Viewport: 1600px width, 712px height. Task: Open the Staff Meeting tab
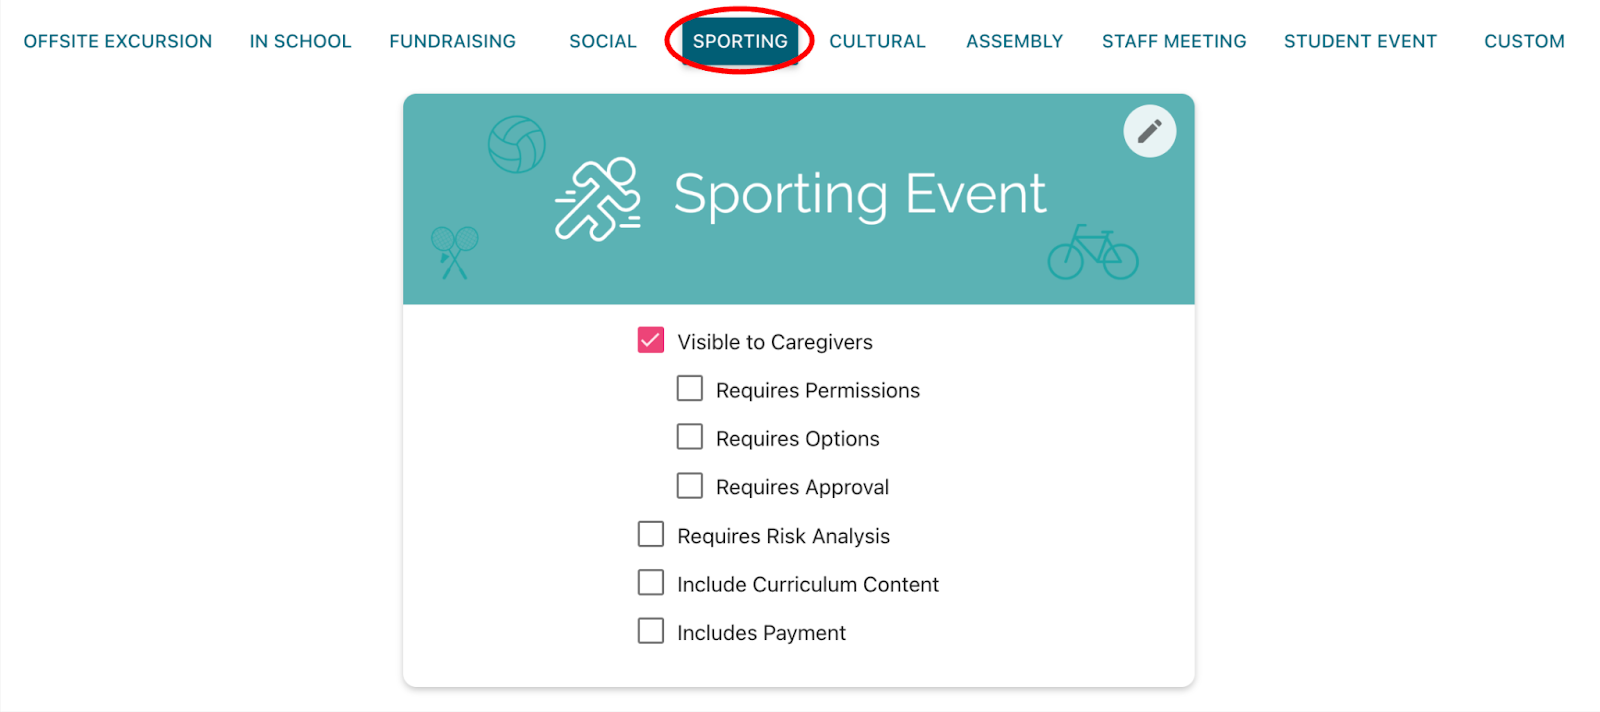pyautogui.click(x=1174, y=41)
